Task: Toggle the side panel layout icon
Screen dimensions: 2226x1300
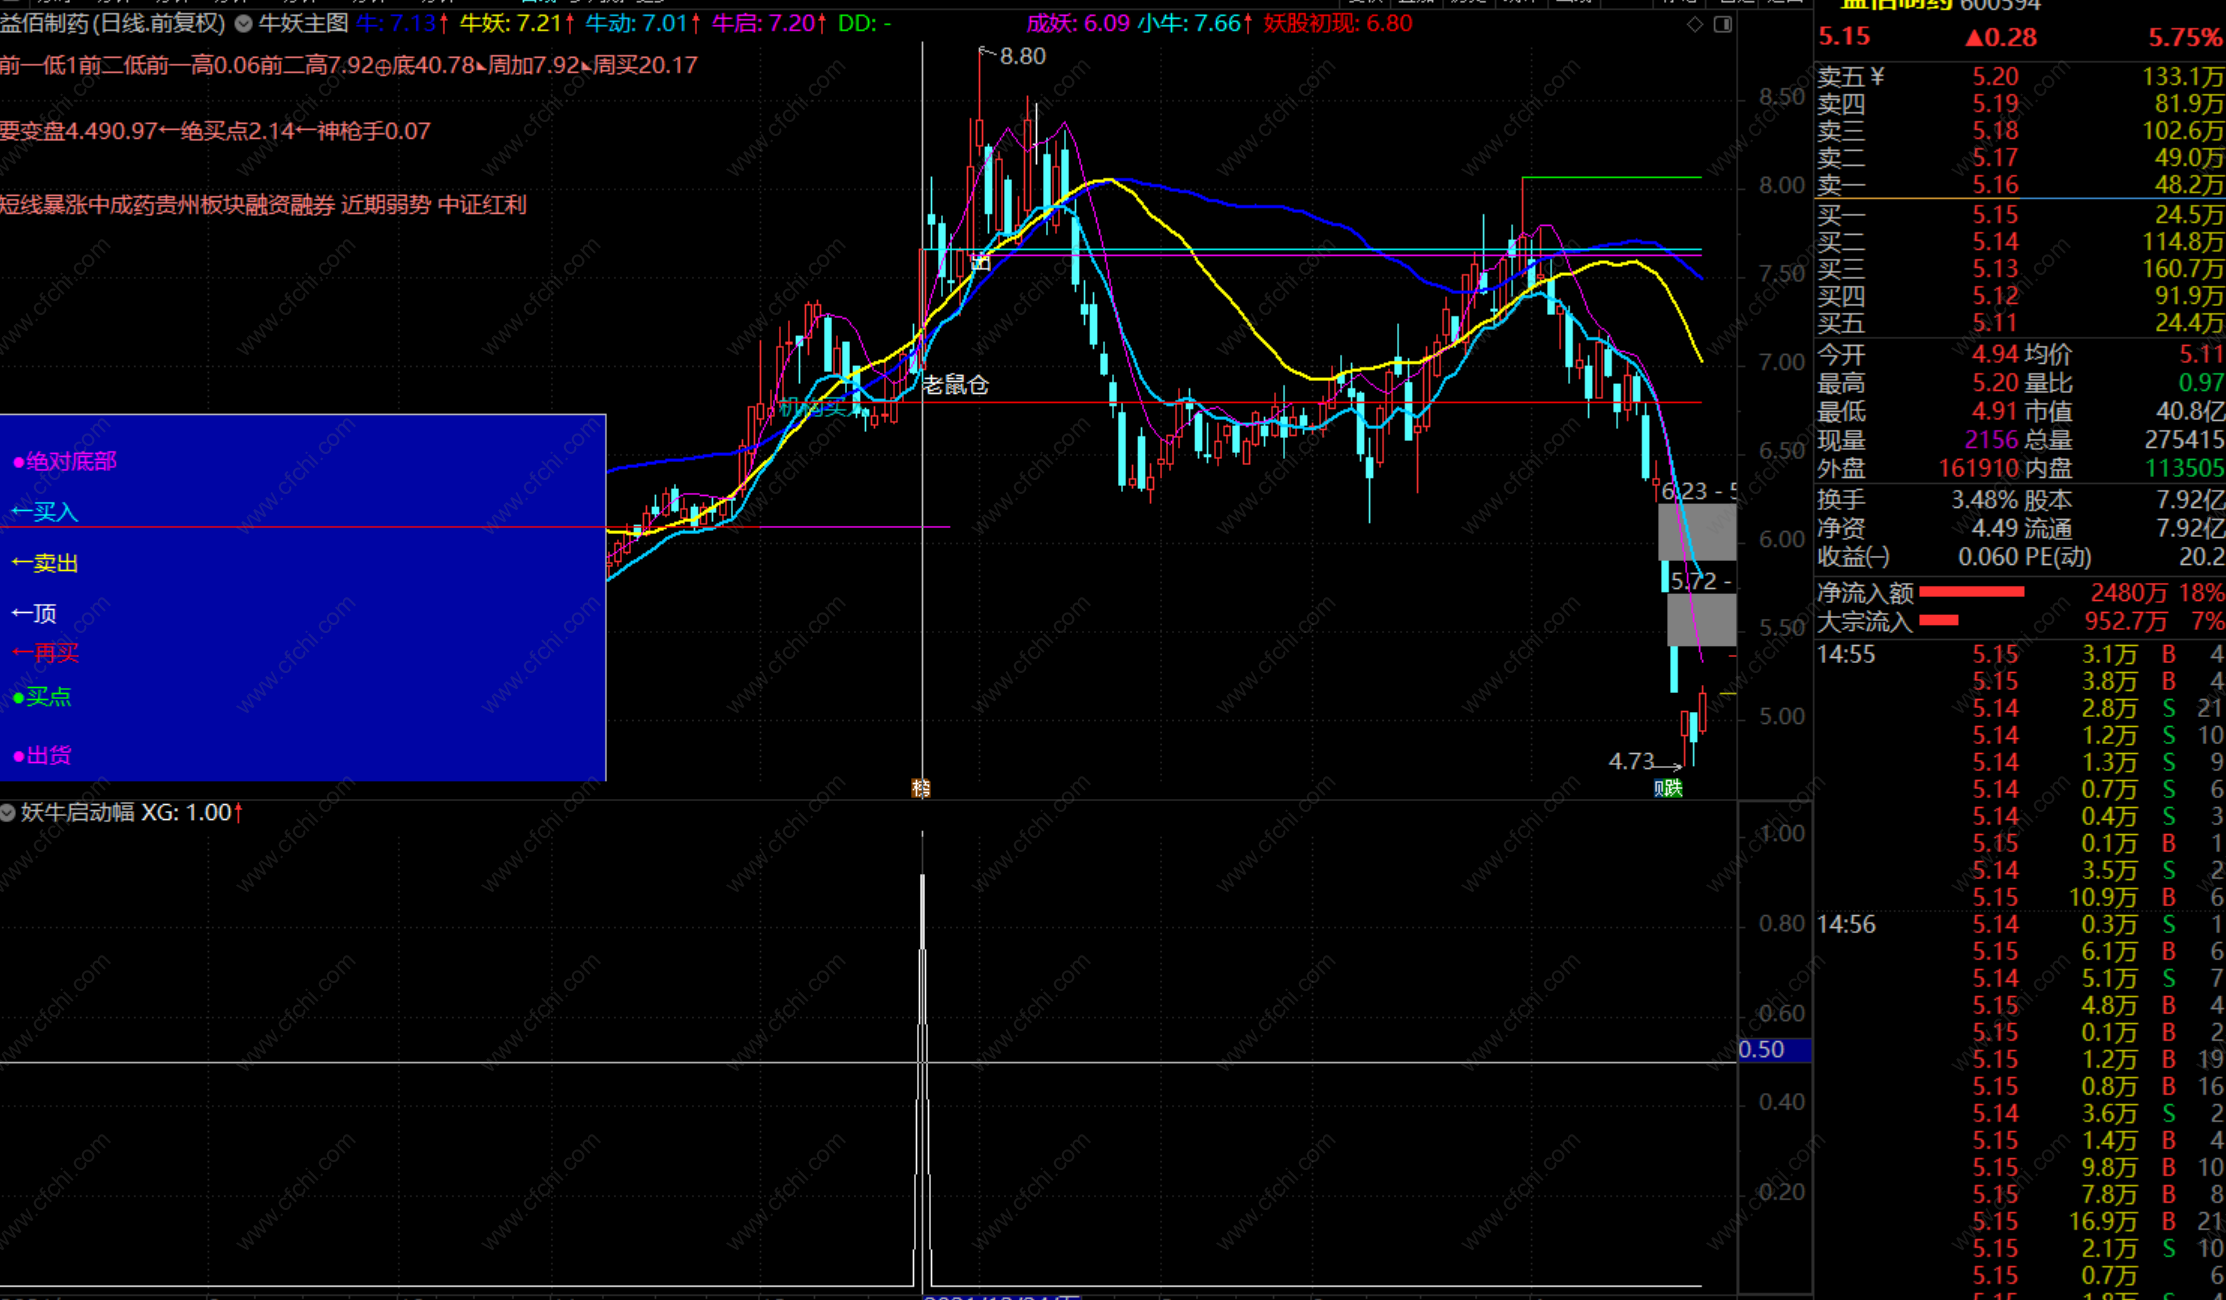Action: pyautogui.click(x=1723, y=24)
